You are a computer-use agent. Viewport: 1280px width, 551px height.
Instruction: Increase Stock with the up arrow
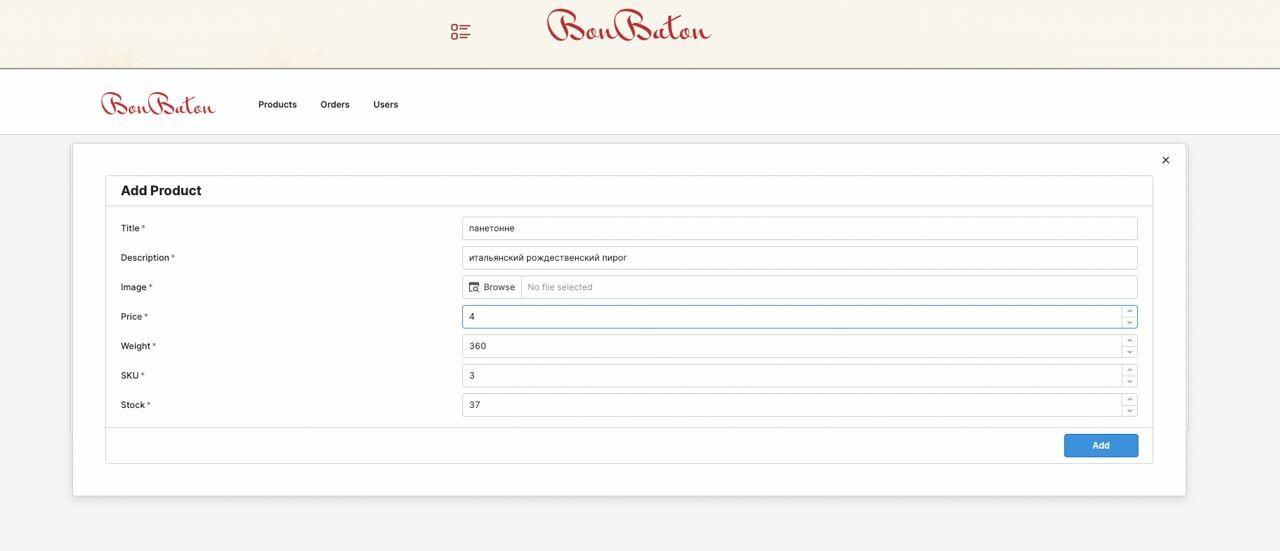1129,400
